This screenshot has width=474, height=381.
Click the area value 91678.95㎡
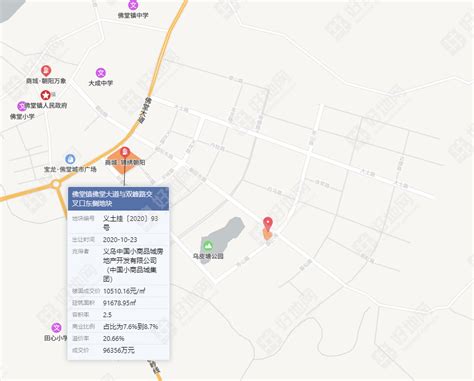[x=119, y=303]
